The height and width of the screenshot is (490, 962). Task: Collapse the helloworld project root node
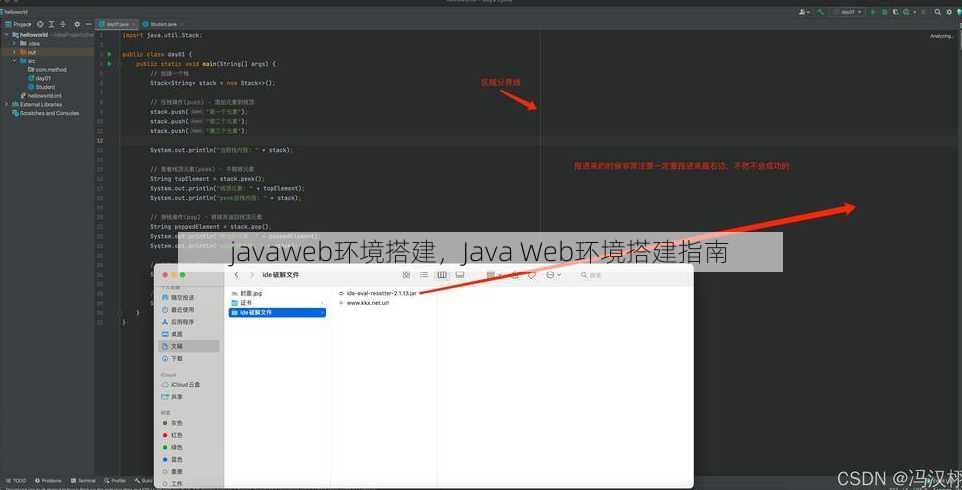[x=6, y=35]
